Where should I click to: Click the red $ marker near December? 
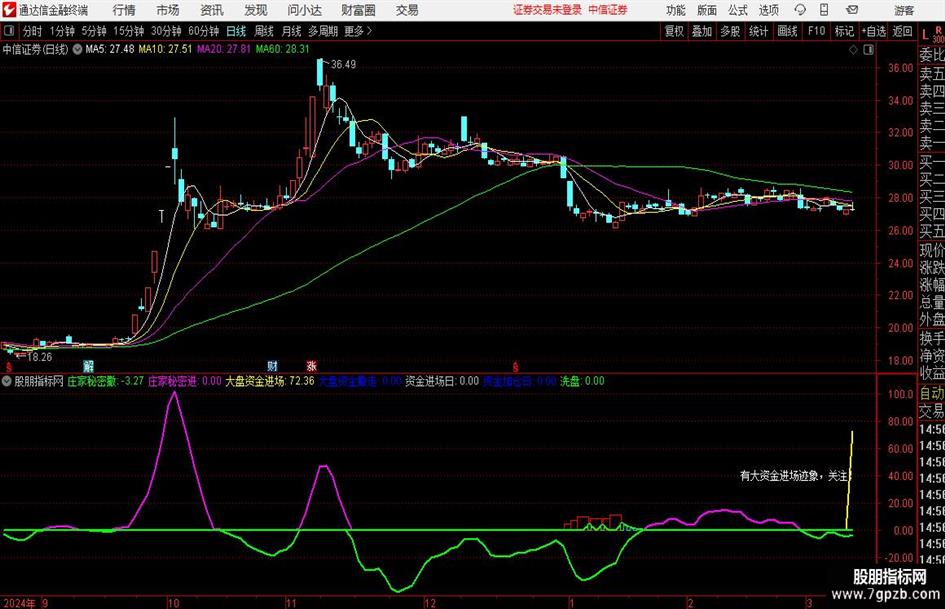pos(515,367)
